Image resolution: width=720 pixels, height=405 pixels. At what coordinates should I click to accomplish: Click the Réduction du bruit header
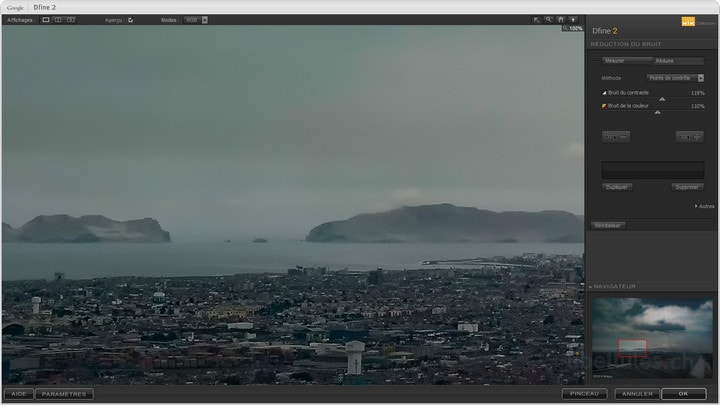coord(626,44)
